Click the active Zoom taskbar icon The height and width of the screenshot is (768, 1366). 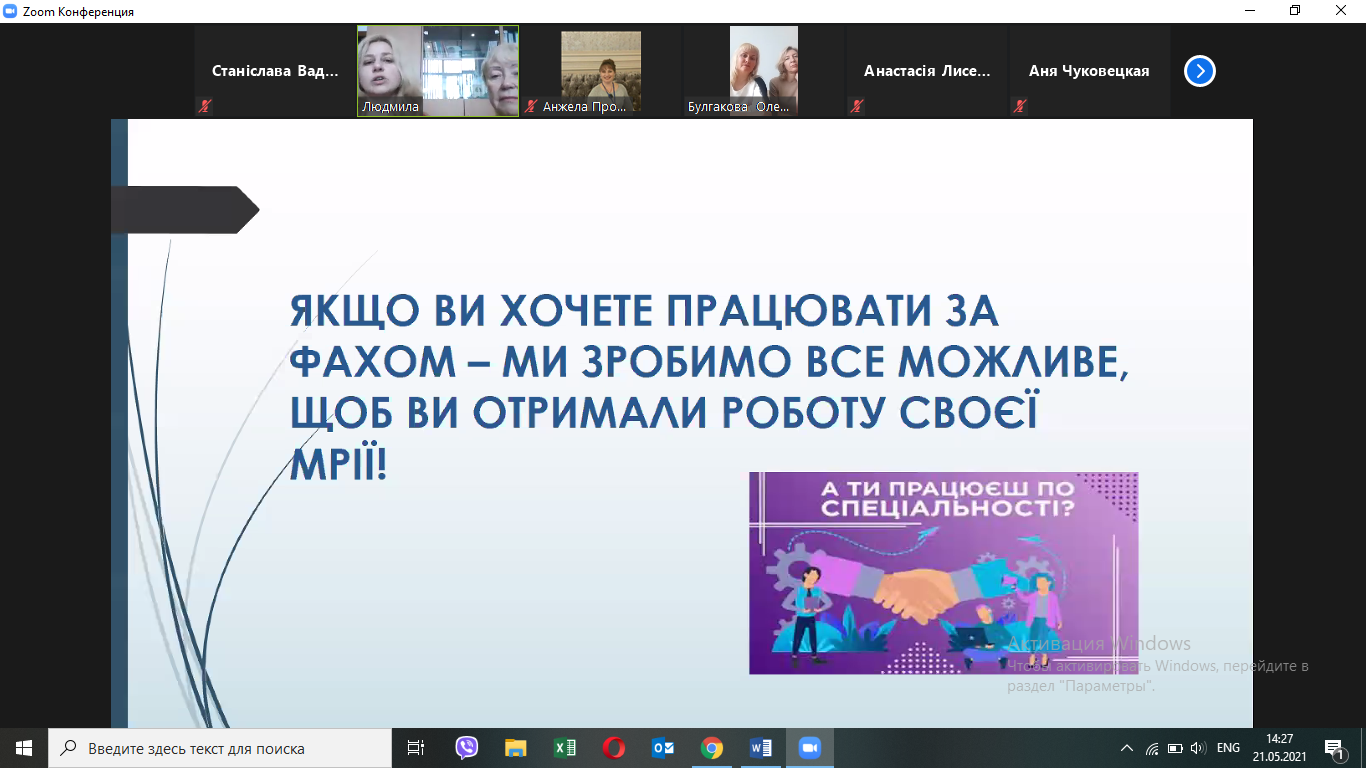(809, 748)
